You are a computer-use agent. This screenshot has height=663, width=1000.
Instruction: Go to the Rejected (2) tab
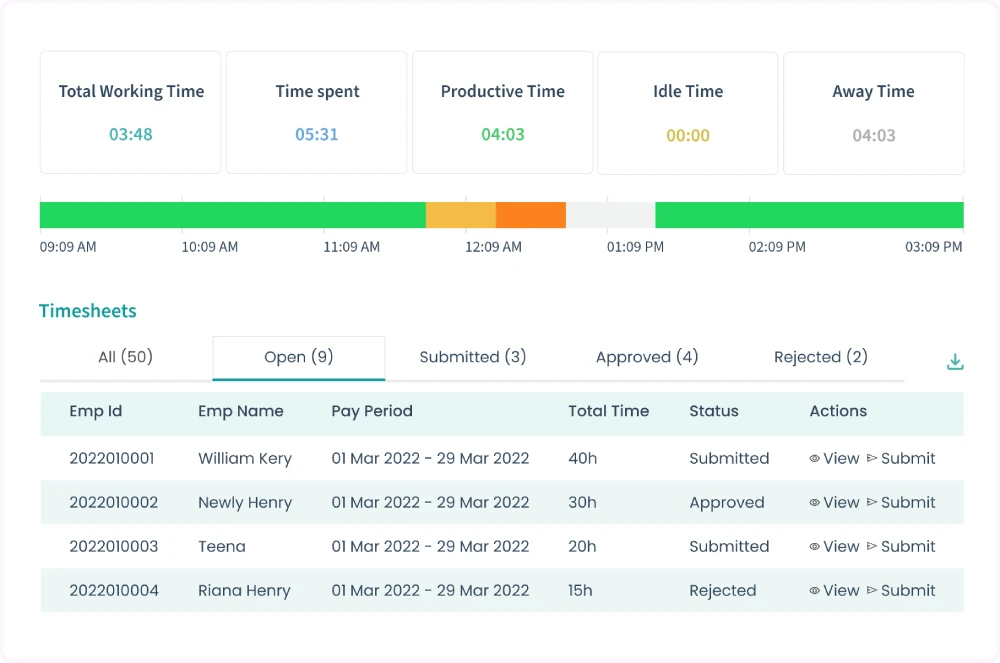tap(821, 357)
